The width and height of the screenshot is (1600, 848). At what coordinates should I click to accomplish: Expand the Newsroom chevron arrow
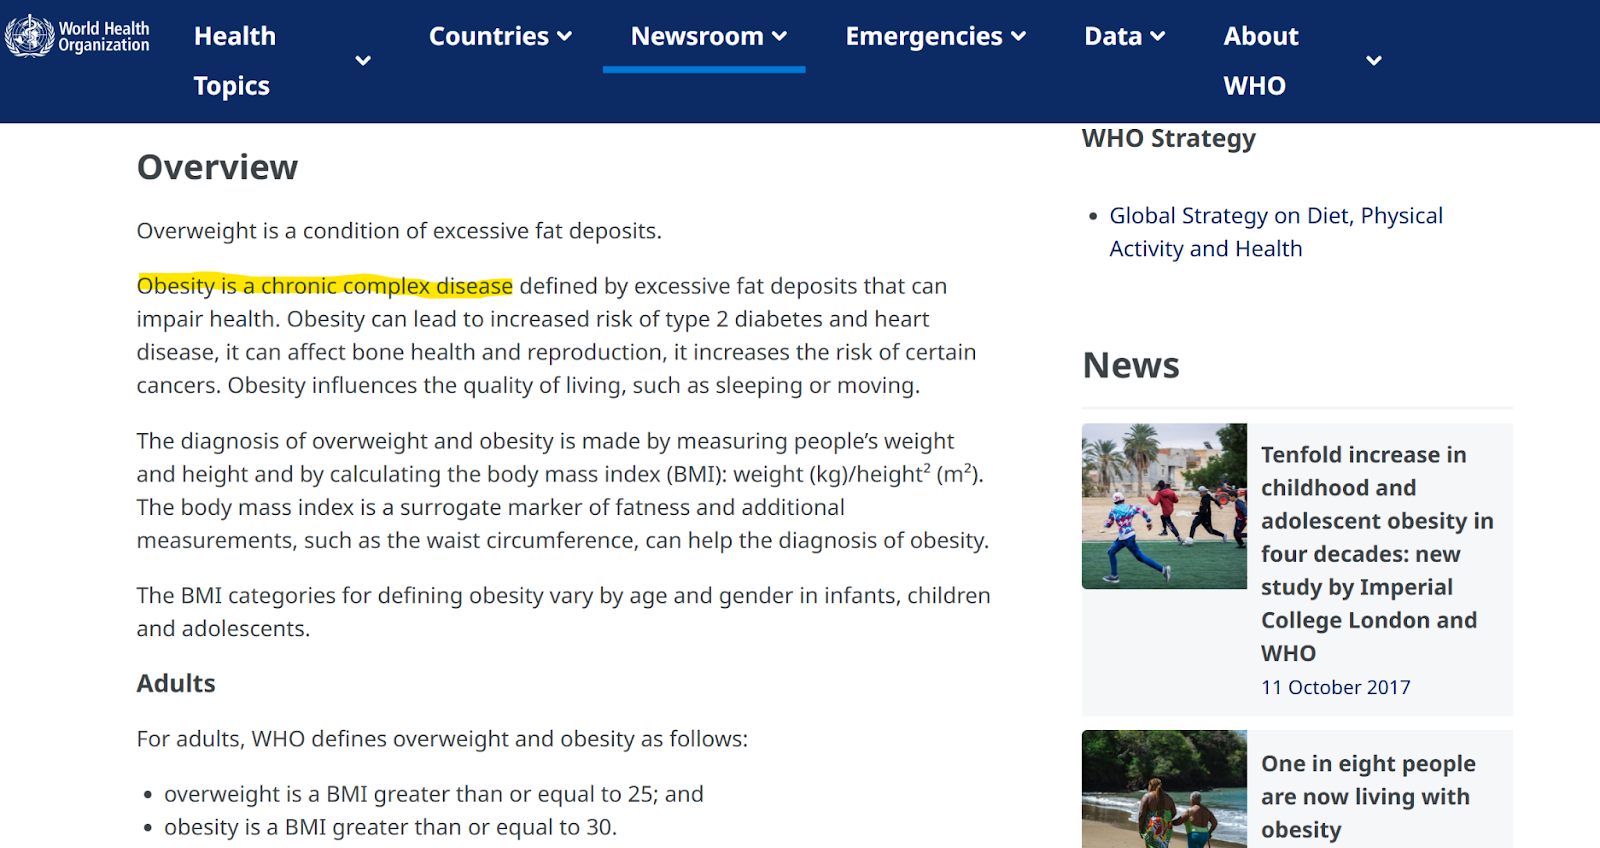pyautogui.click(x=780, y=37)
